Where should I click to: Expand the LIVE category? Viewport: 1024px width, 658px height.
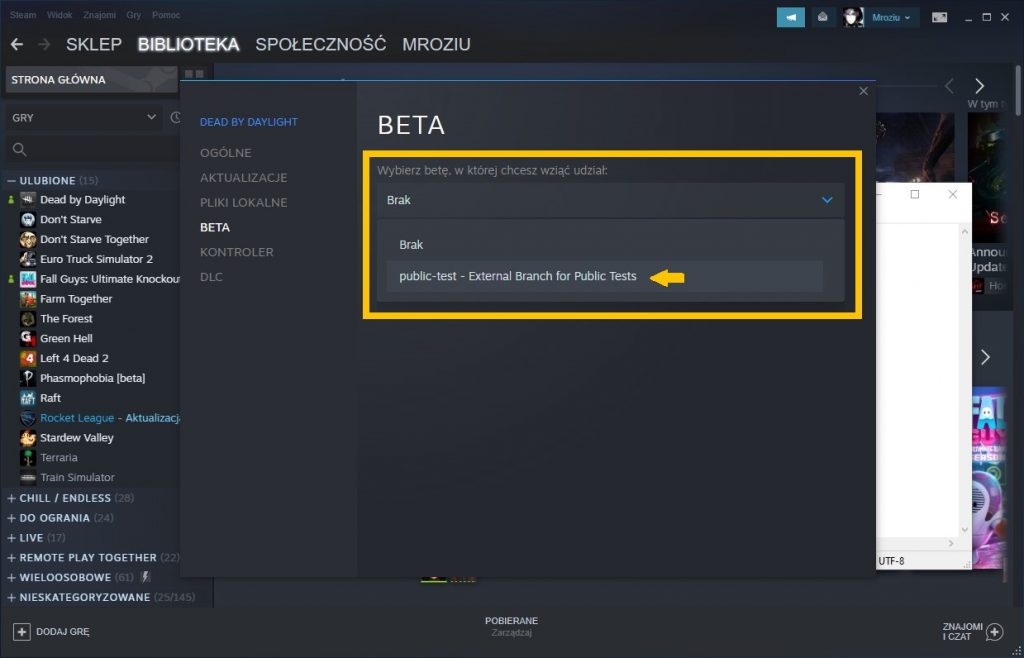11,538
